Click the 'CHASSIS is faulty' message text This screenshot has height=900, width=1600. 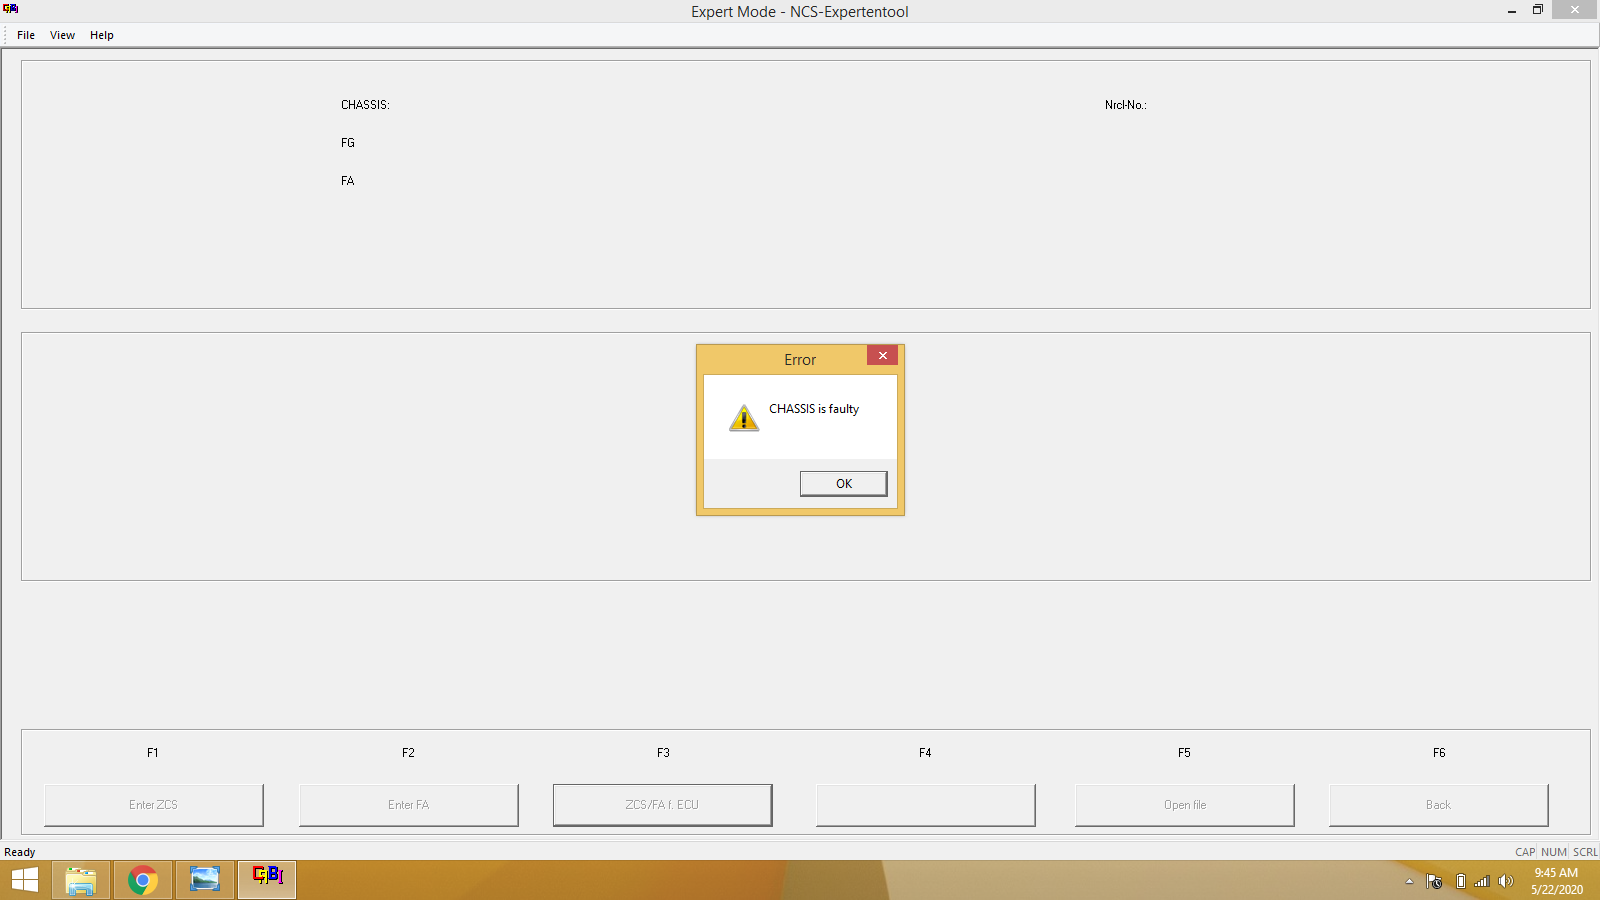click(814, 409)
